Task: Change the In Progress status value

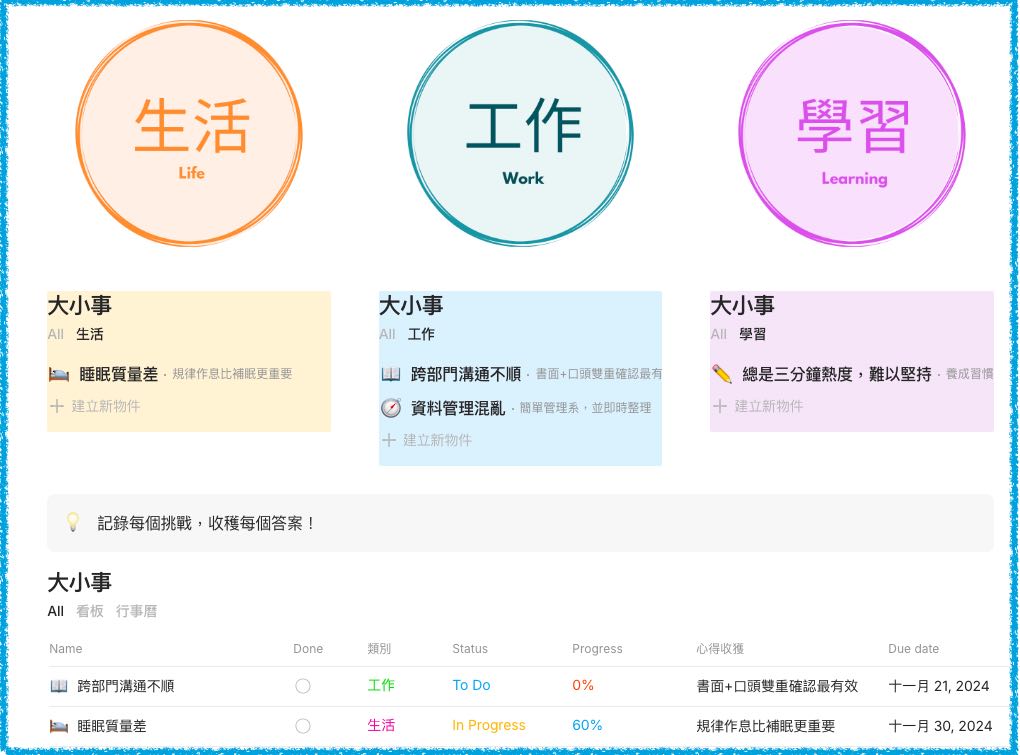Action: click(488, 725)
